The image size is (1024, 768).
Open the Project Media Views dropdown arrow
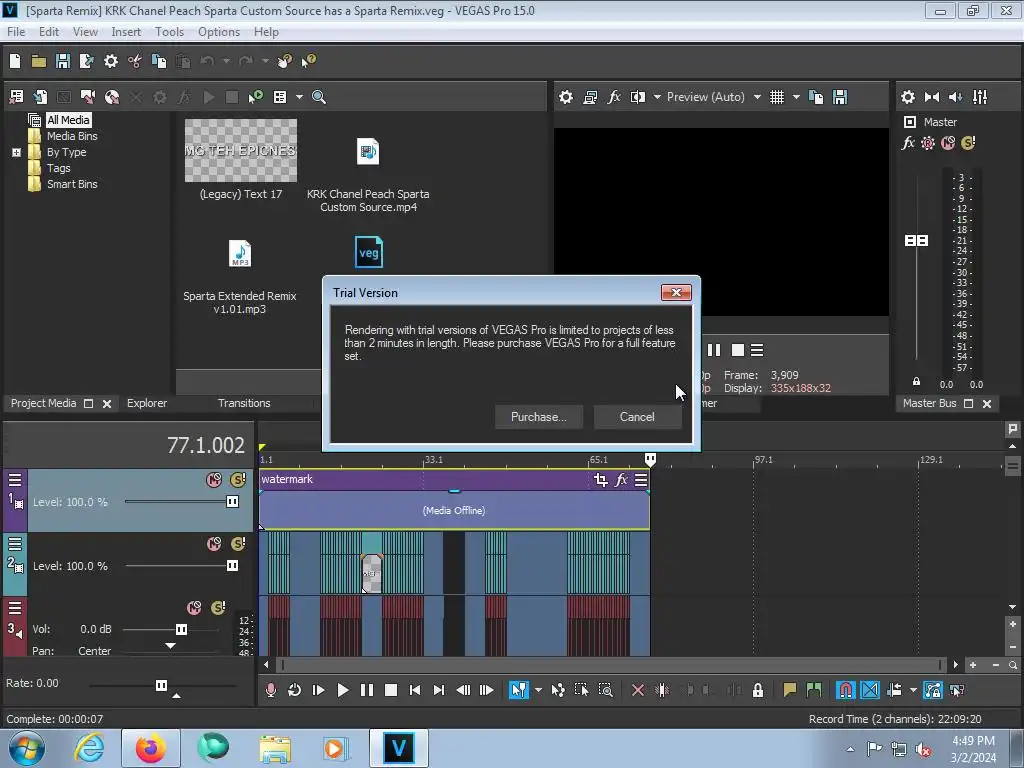[299, 97]
